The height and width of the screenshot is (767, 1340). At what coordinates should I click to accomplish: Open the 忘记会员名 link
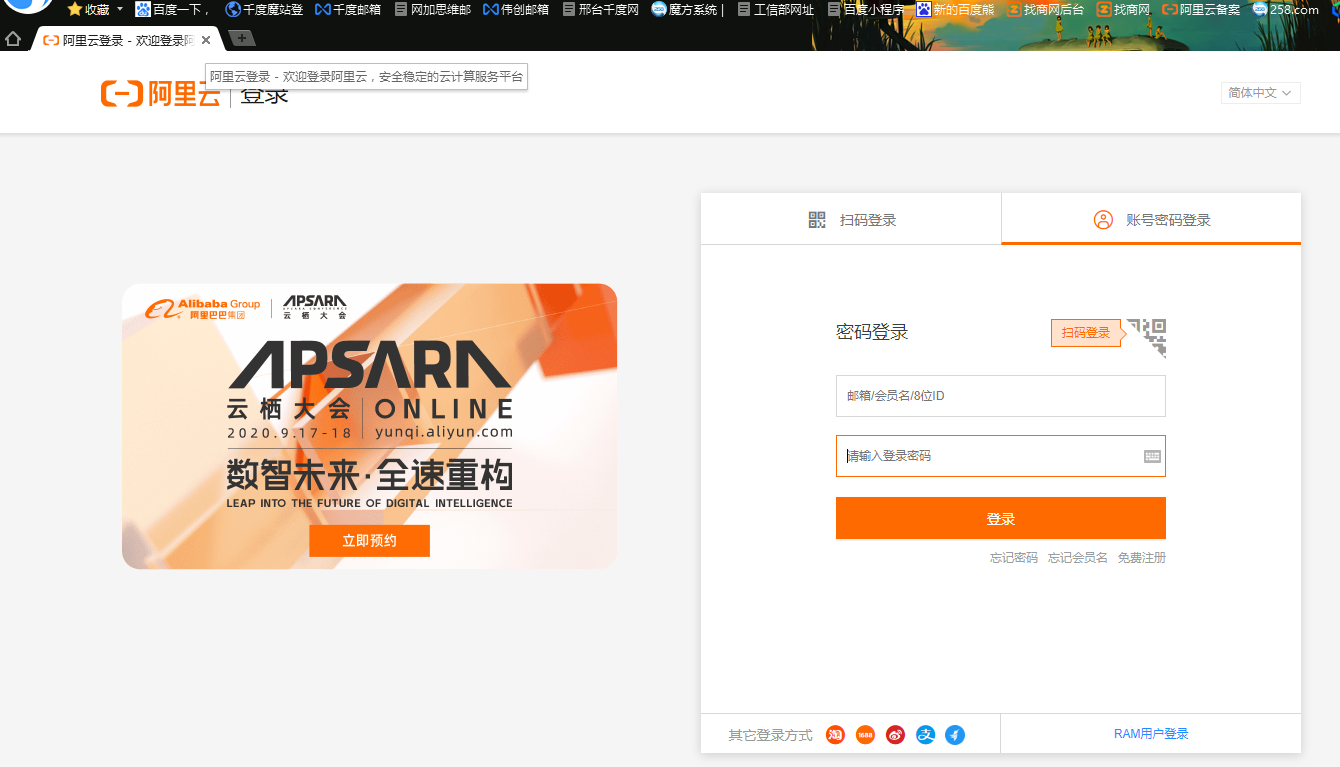(x=1078, y=558)
